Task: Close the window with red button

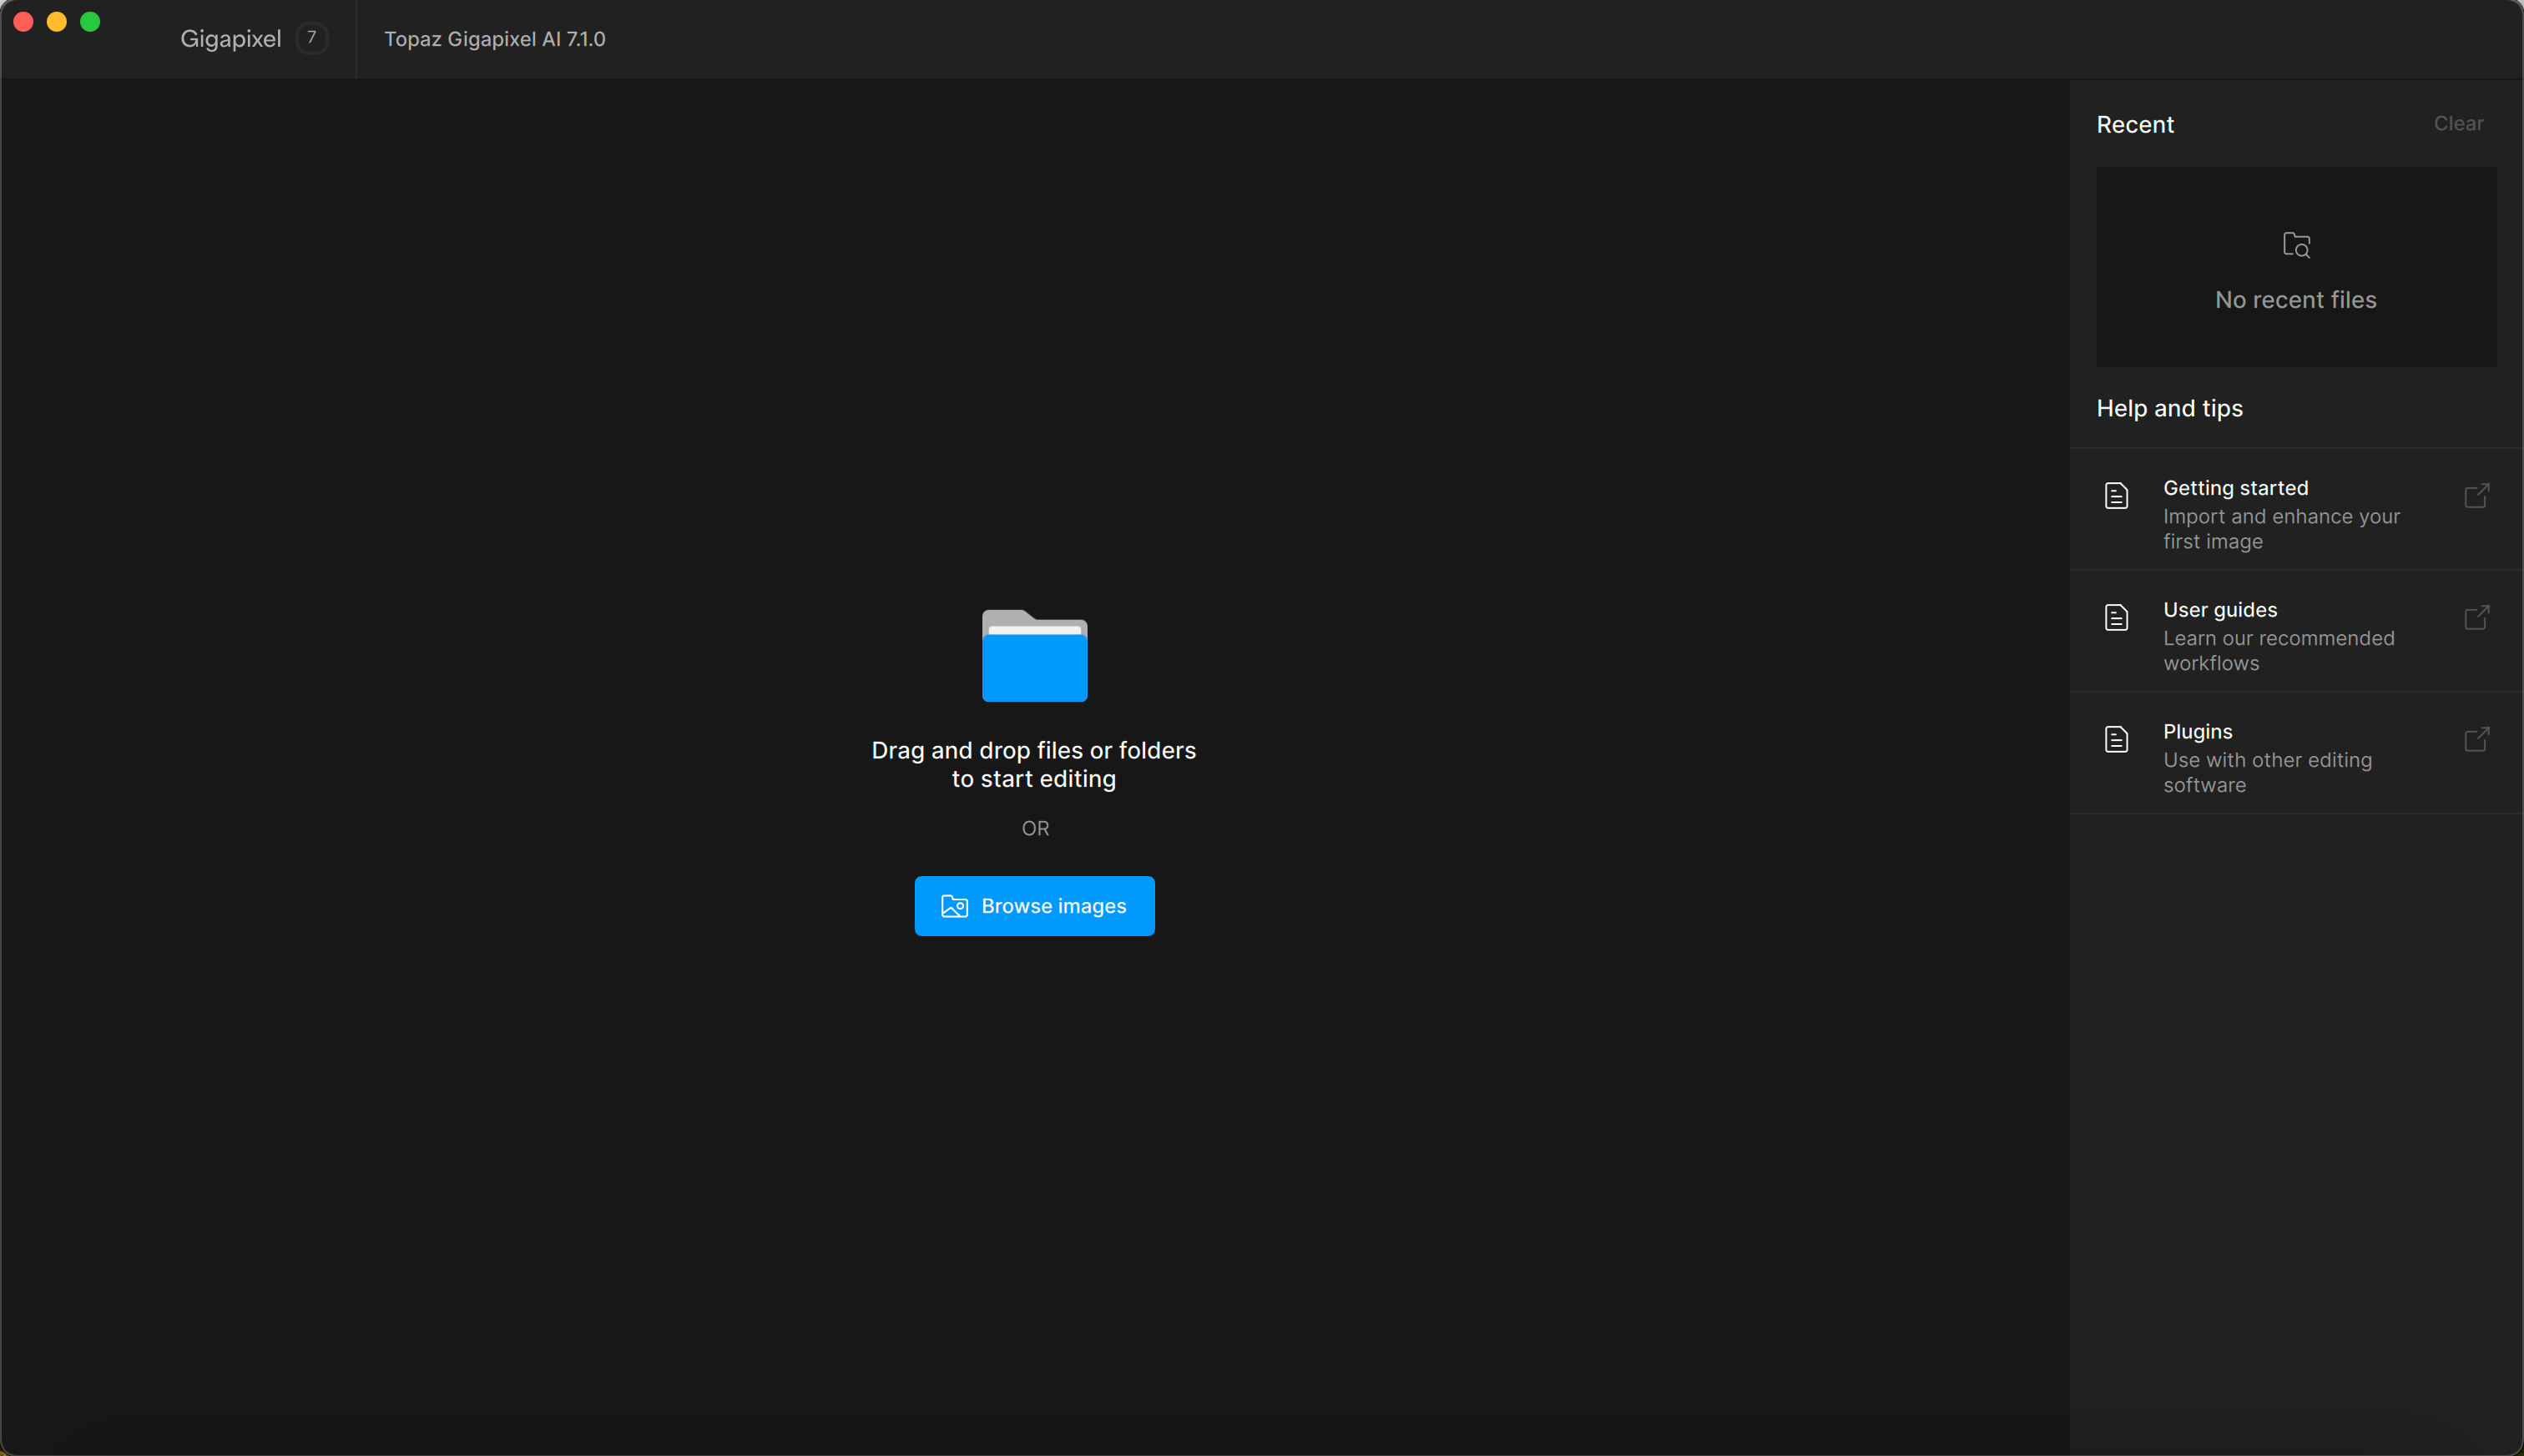Action: [24, 22]
